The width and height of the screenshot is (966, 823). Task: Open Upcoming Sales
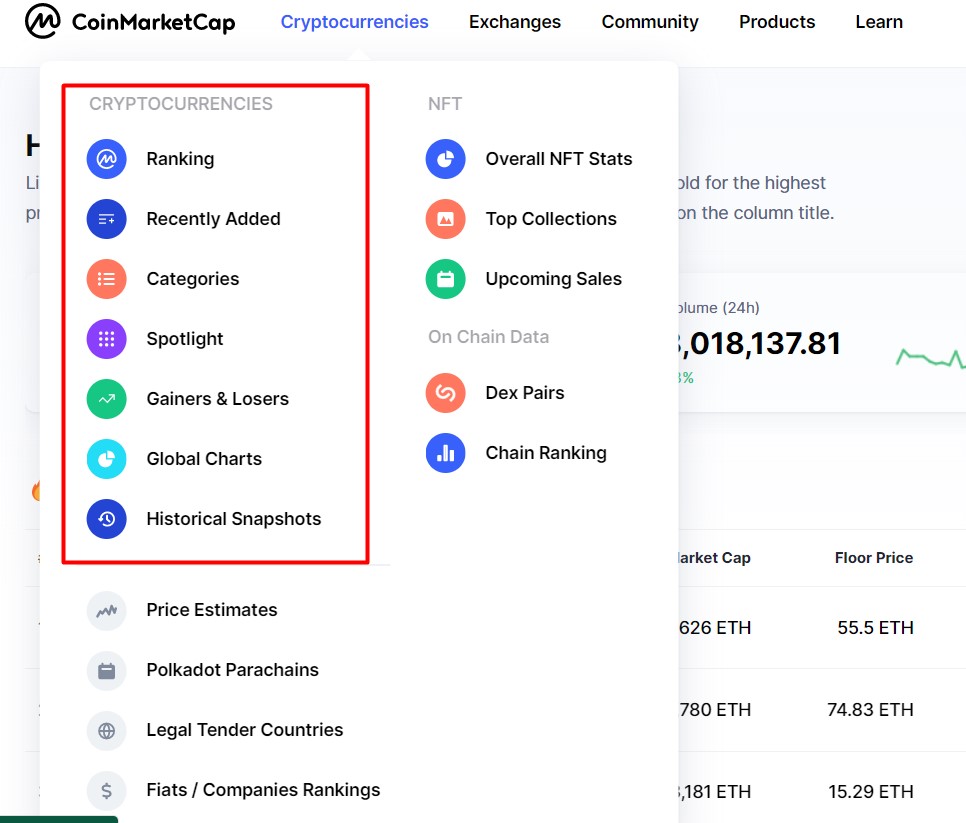553,278
